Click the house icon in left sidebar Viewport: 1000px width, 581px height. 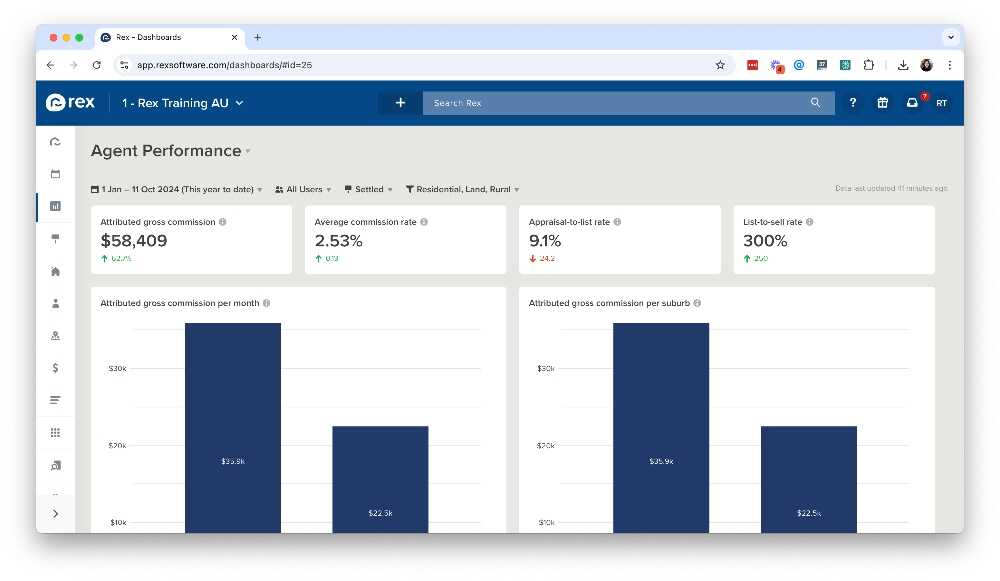click(x=55, y=271)
